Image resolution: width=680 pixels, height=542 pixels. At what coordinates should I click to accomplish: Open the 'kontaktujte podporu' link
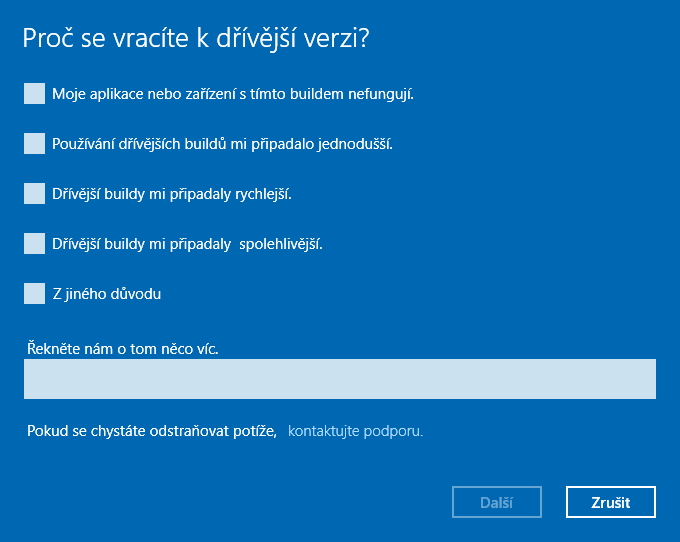coord(355,431)
